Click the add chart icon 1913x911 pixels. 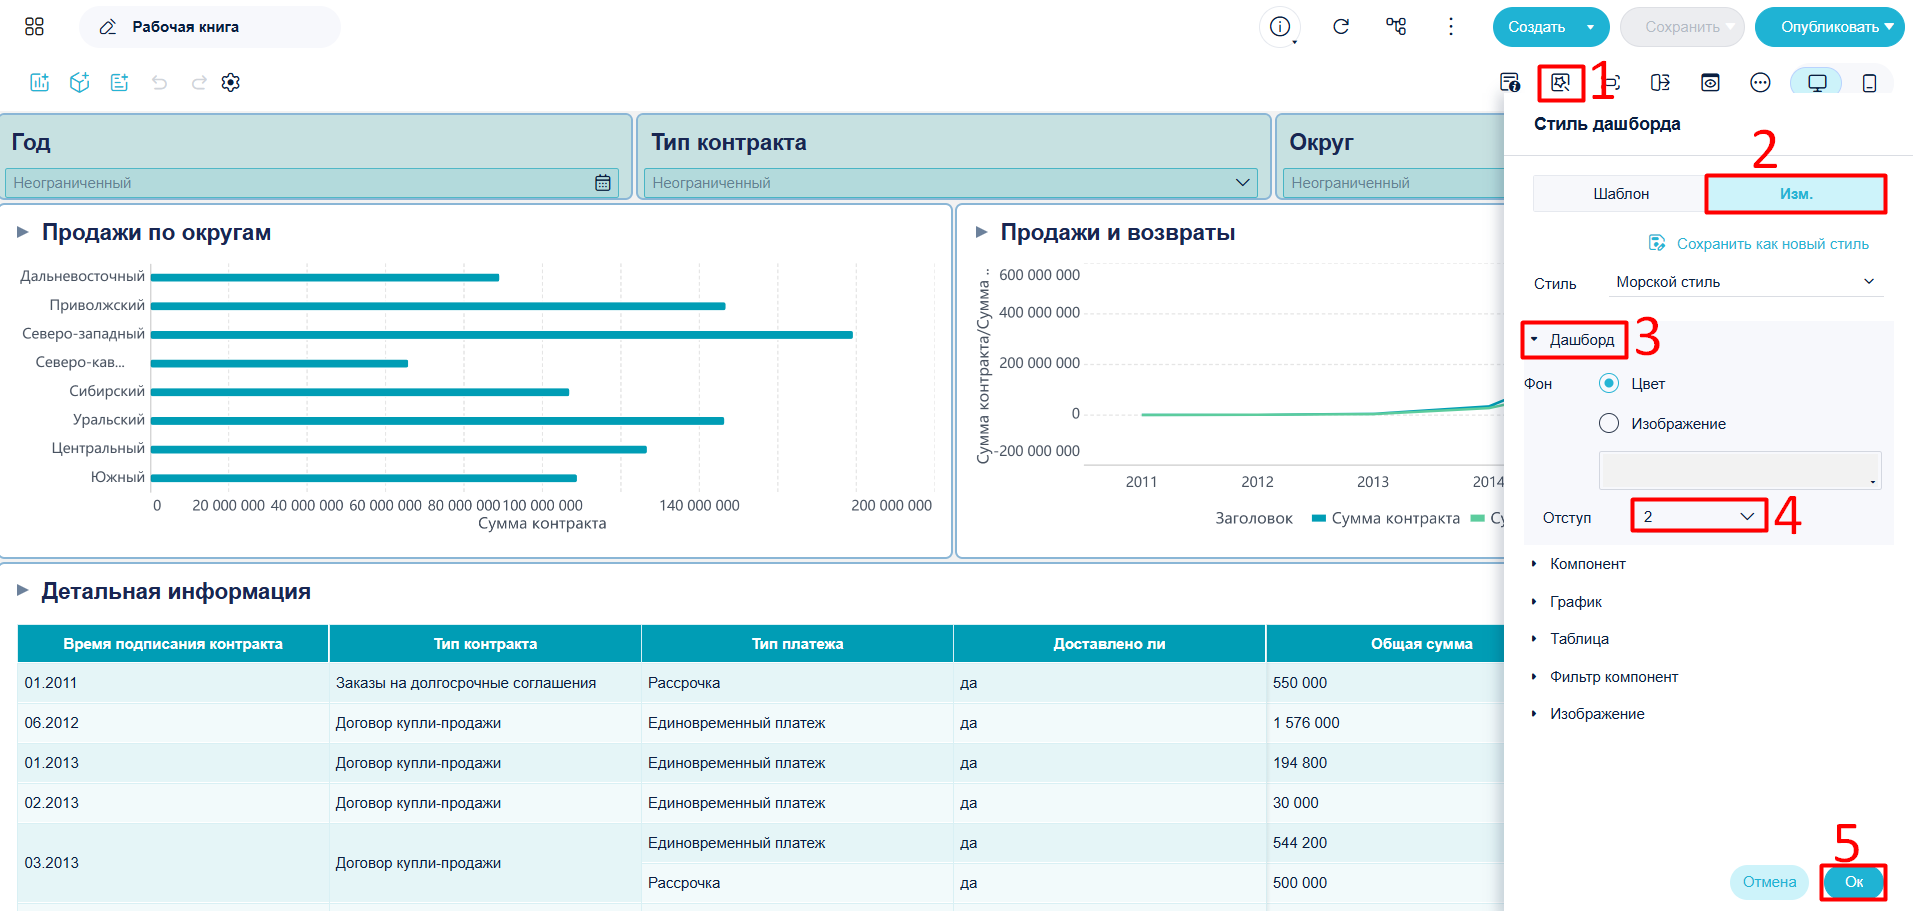click(x=40, y=83)
